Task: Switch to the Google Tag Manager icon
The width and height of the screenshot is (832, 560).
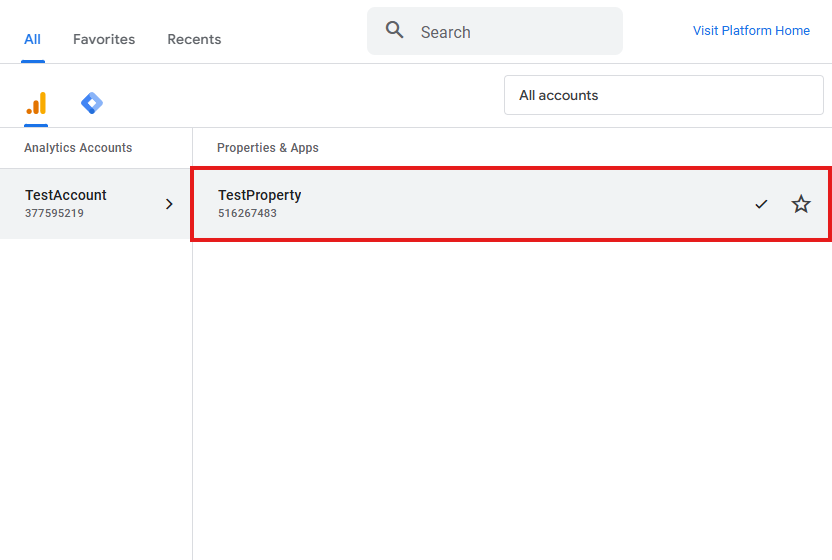Action: coord(92,103)
